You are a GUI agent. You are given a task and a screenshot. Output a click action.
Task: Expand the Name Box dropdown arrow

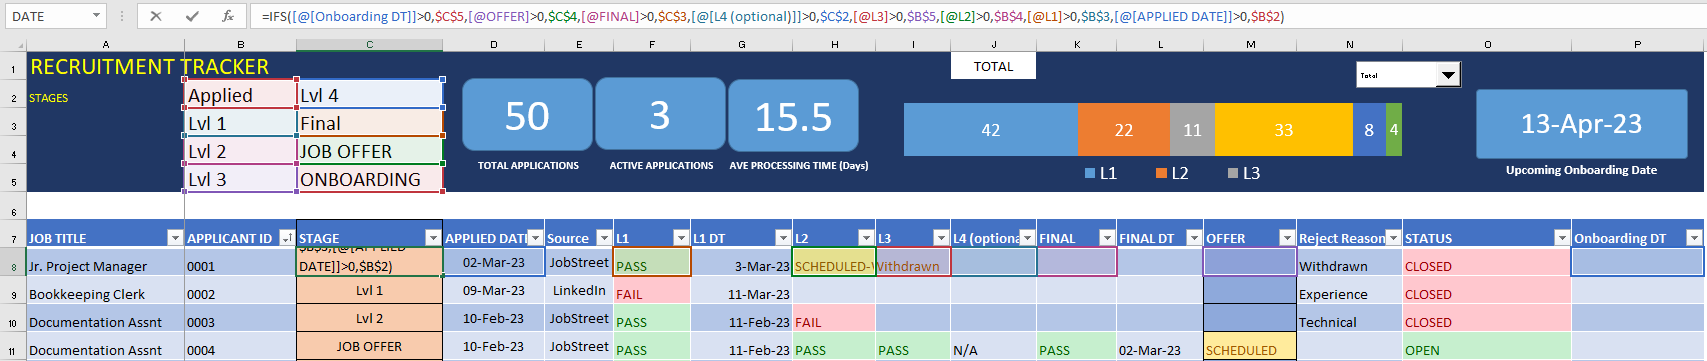click(96, 16)
